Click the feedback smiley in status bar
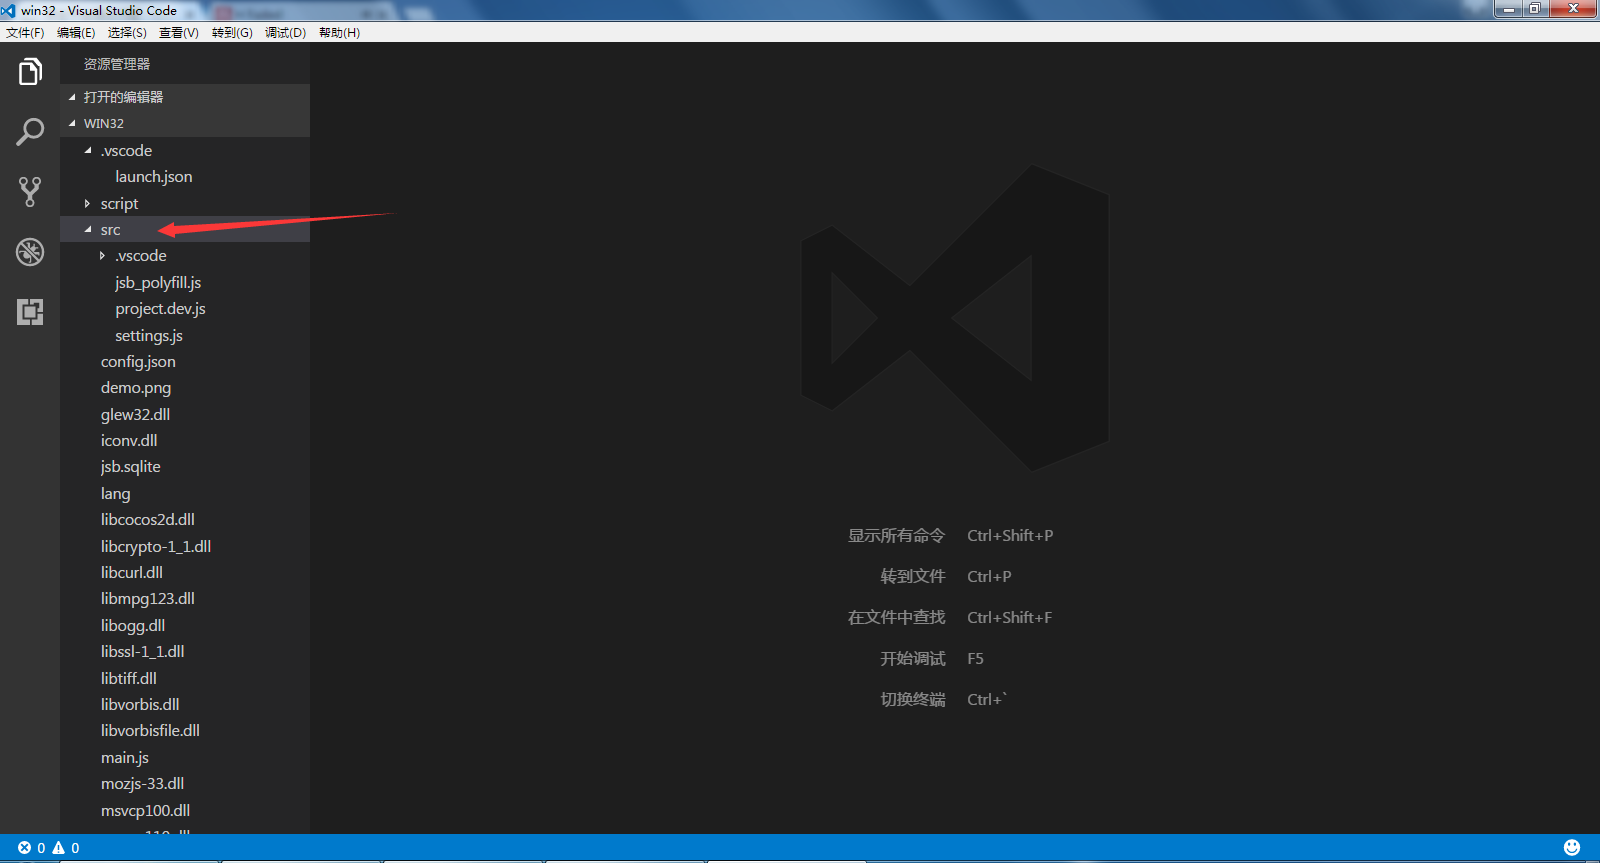 [x=1572, y=848]
